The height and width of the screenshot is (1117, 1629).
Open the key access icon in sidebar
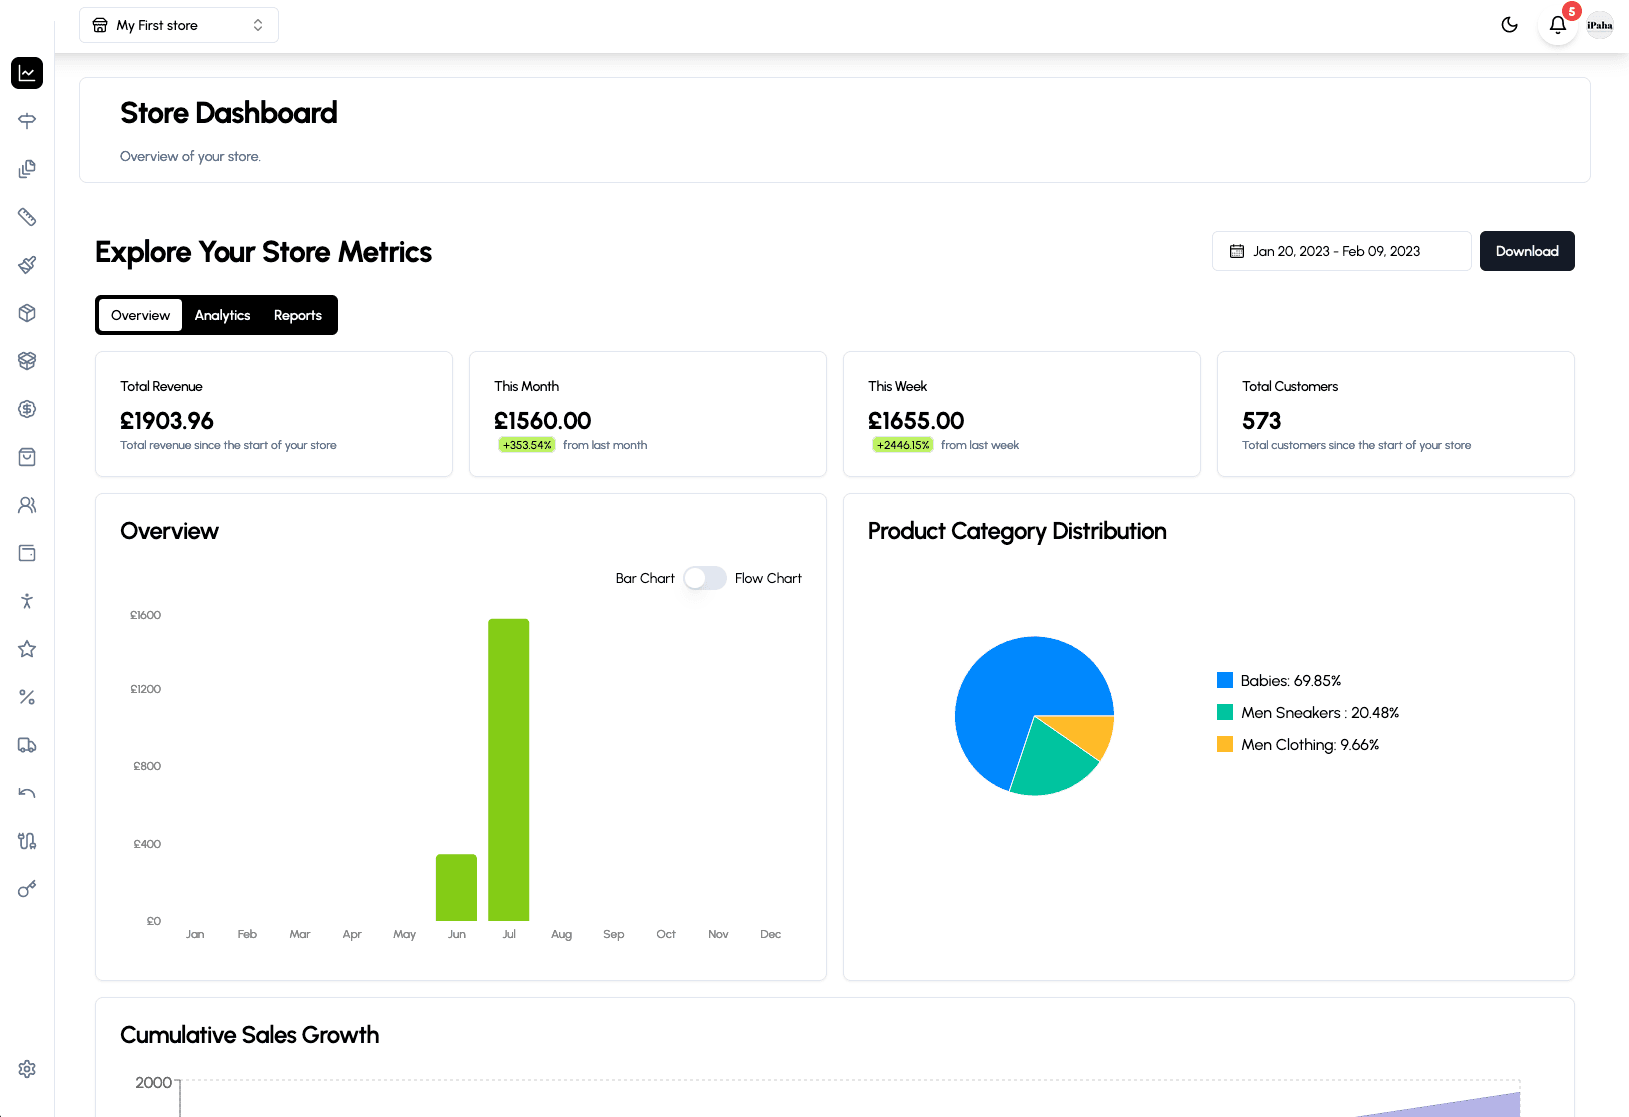27,889
